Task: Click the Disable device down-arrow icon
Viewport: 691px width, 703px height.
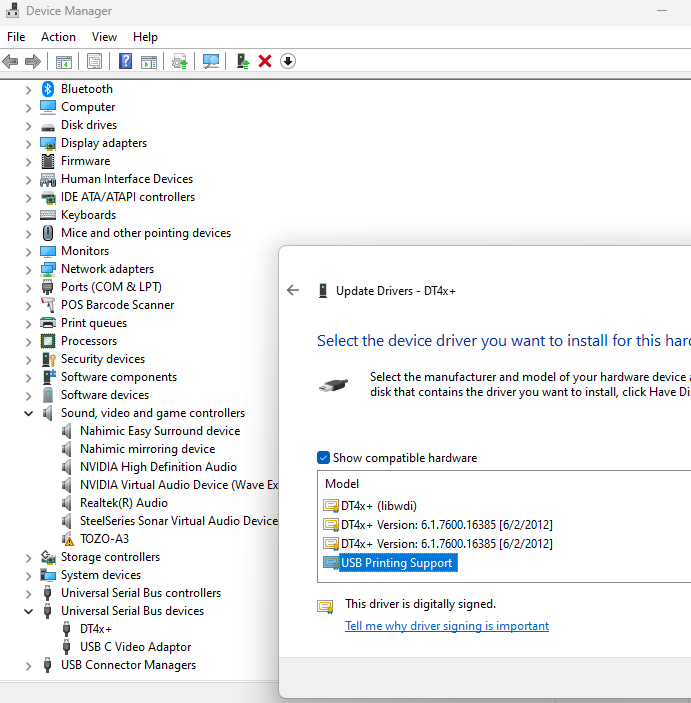Action: (x=288, y=61)
